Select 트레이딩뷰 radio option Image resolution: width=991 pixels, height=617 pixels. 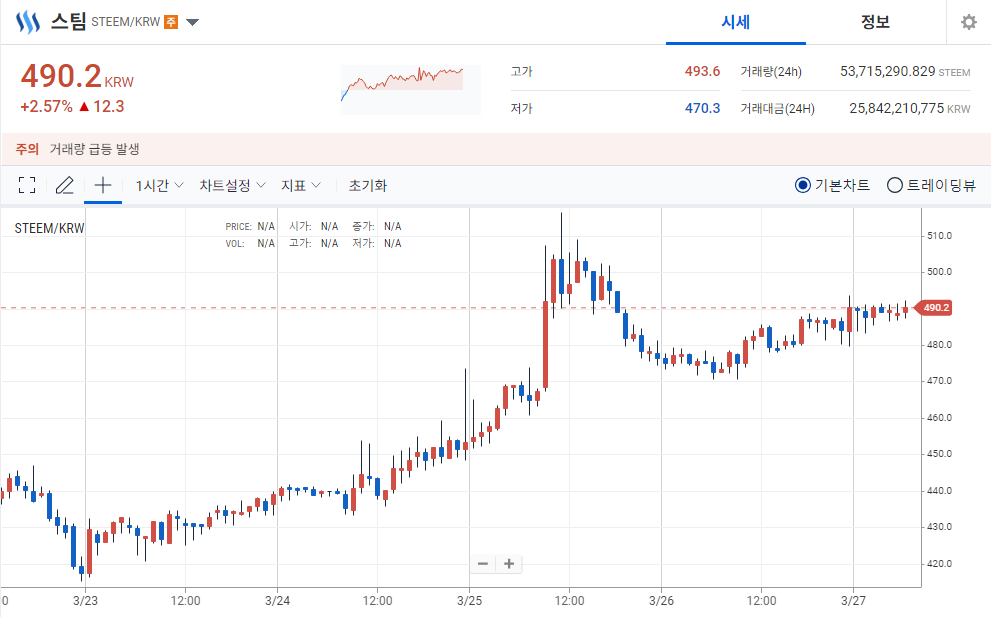click(x=932, y=185)
